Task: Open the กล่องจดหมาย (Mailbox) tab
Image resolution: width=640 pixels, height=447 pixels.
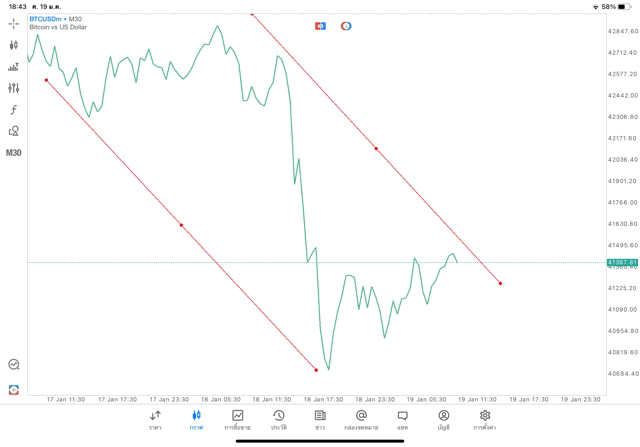Action: 361,419
